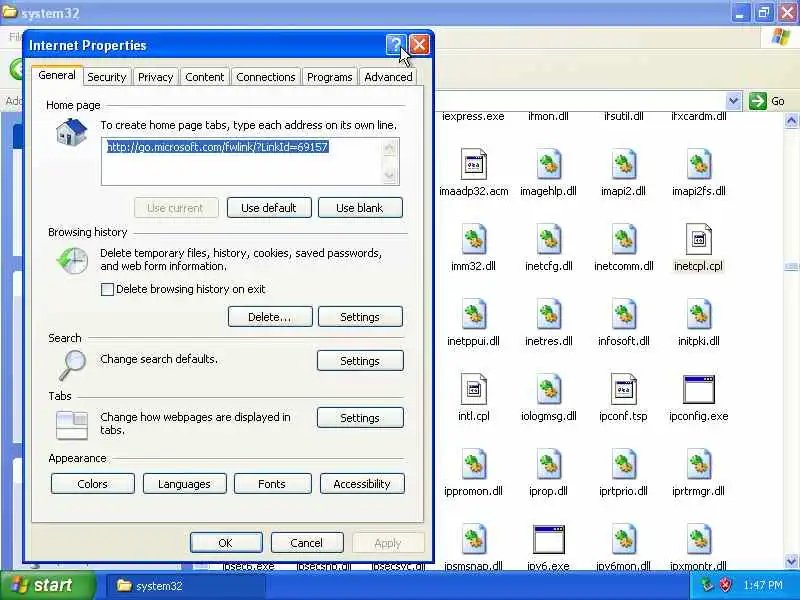Select the ipconf.tsp file icon
This screenshot has height=600, width=800.
(x=623, y=389)
